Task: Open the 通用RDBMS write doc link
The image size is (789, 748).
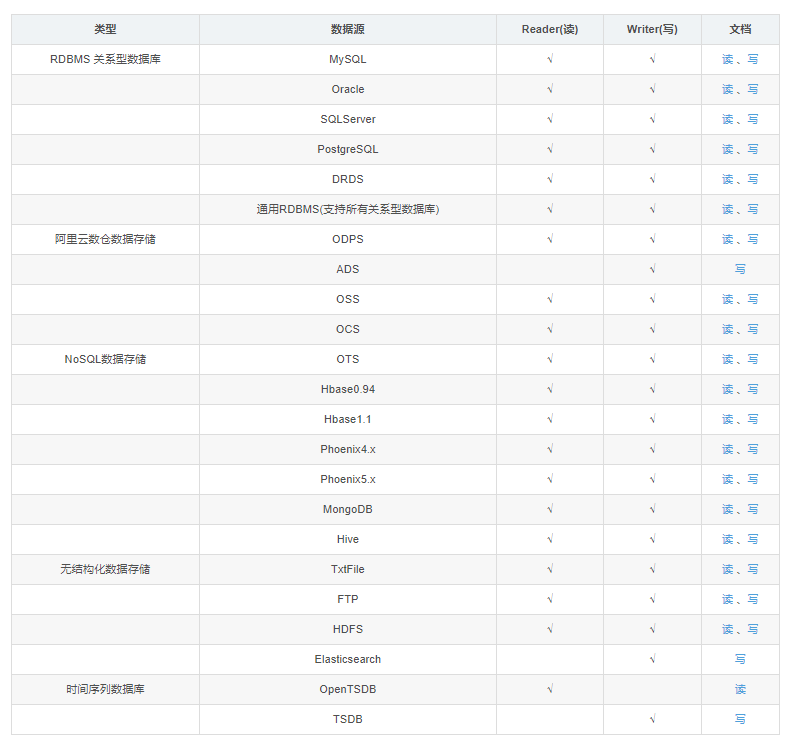Action: pos(753,209)
